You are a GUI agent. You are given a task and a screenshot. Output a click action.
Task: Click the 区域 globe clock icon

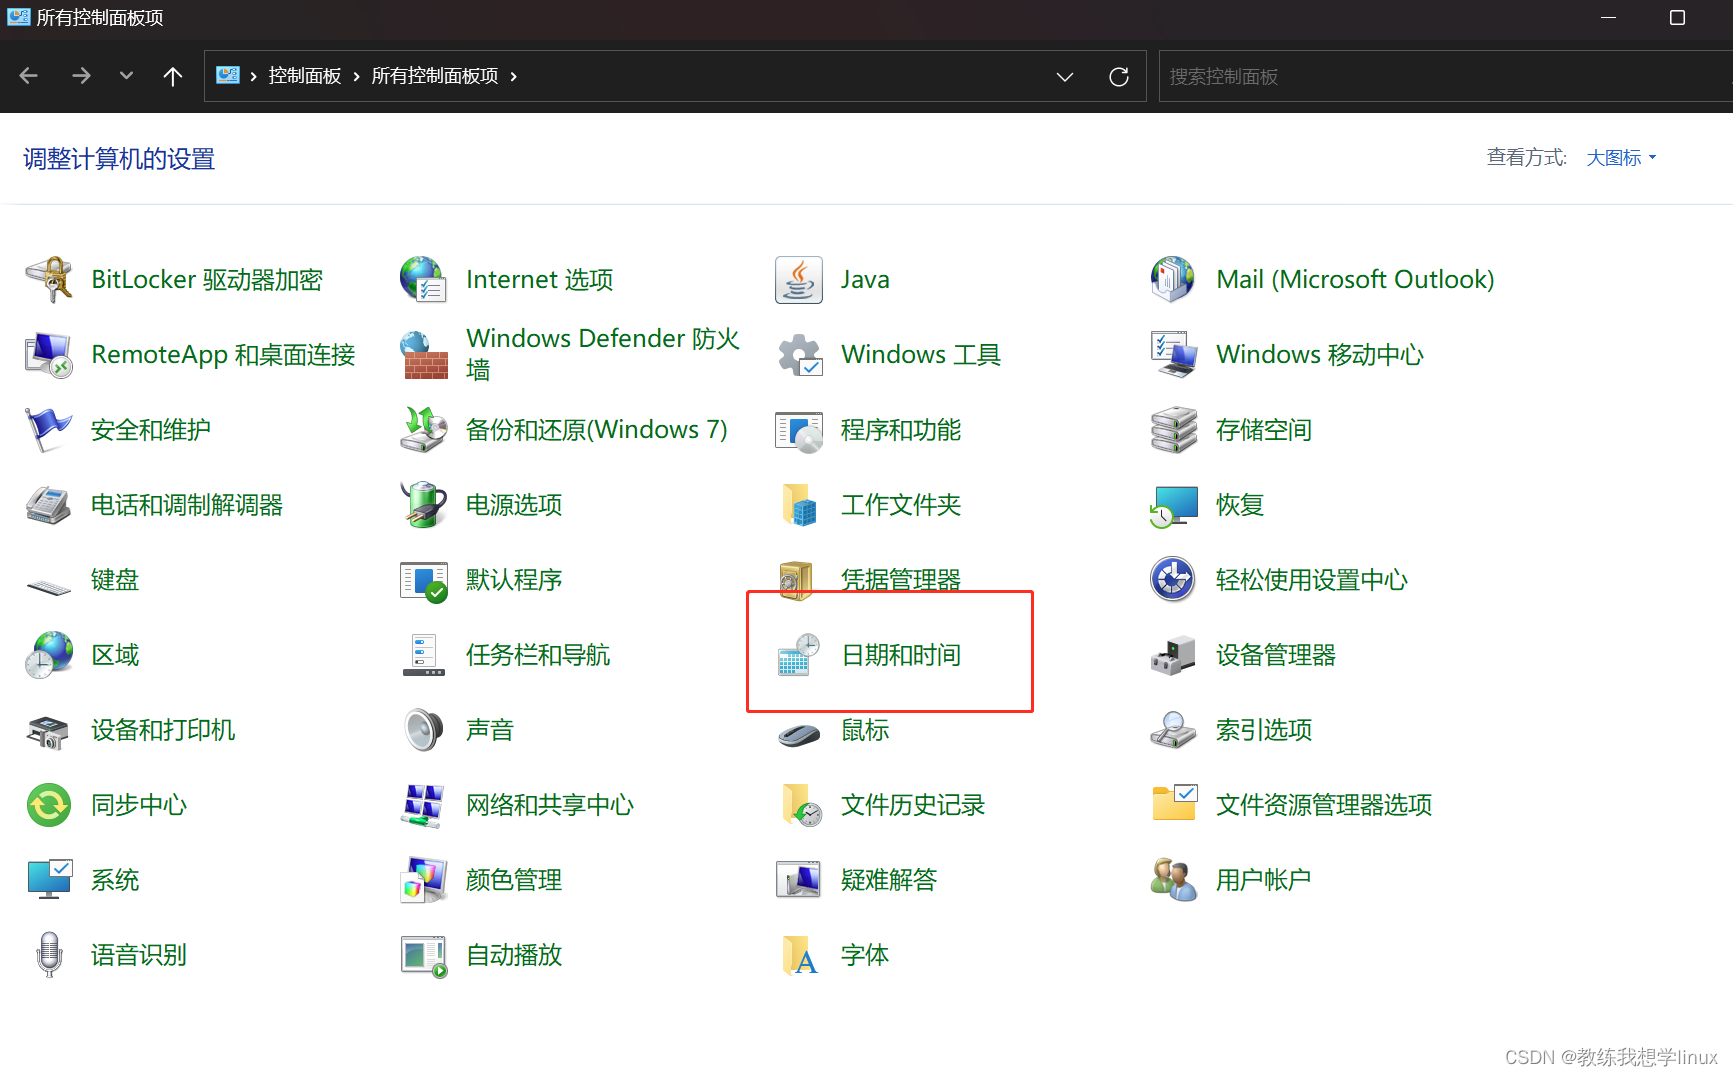(49, 655)
